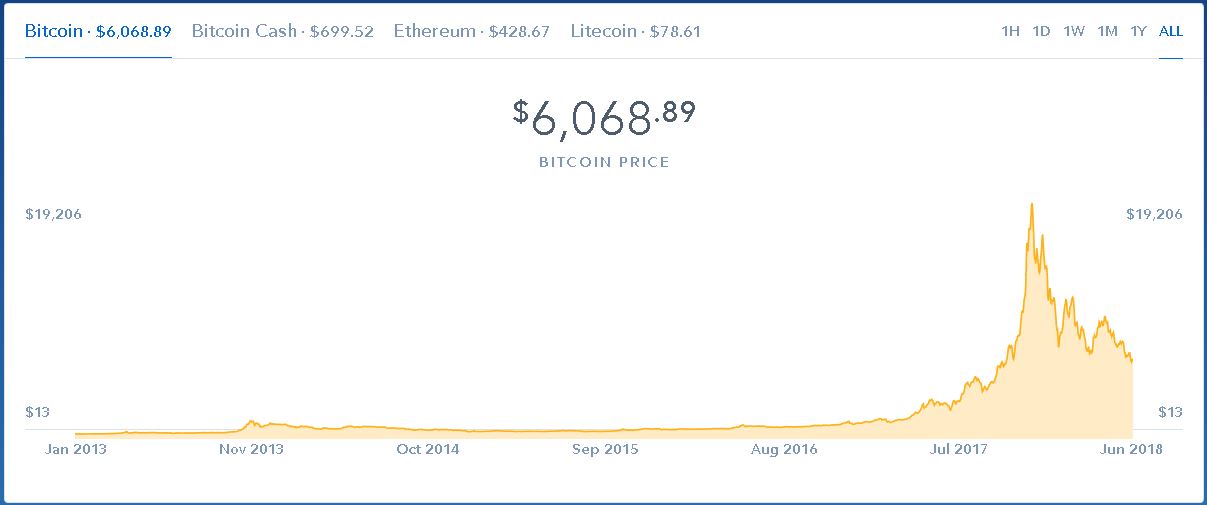Select the Bitcoin price tab

pos(98,31)
